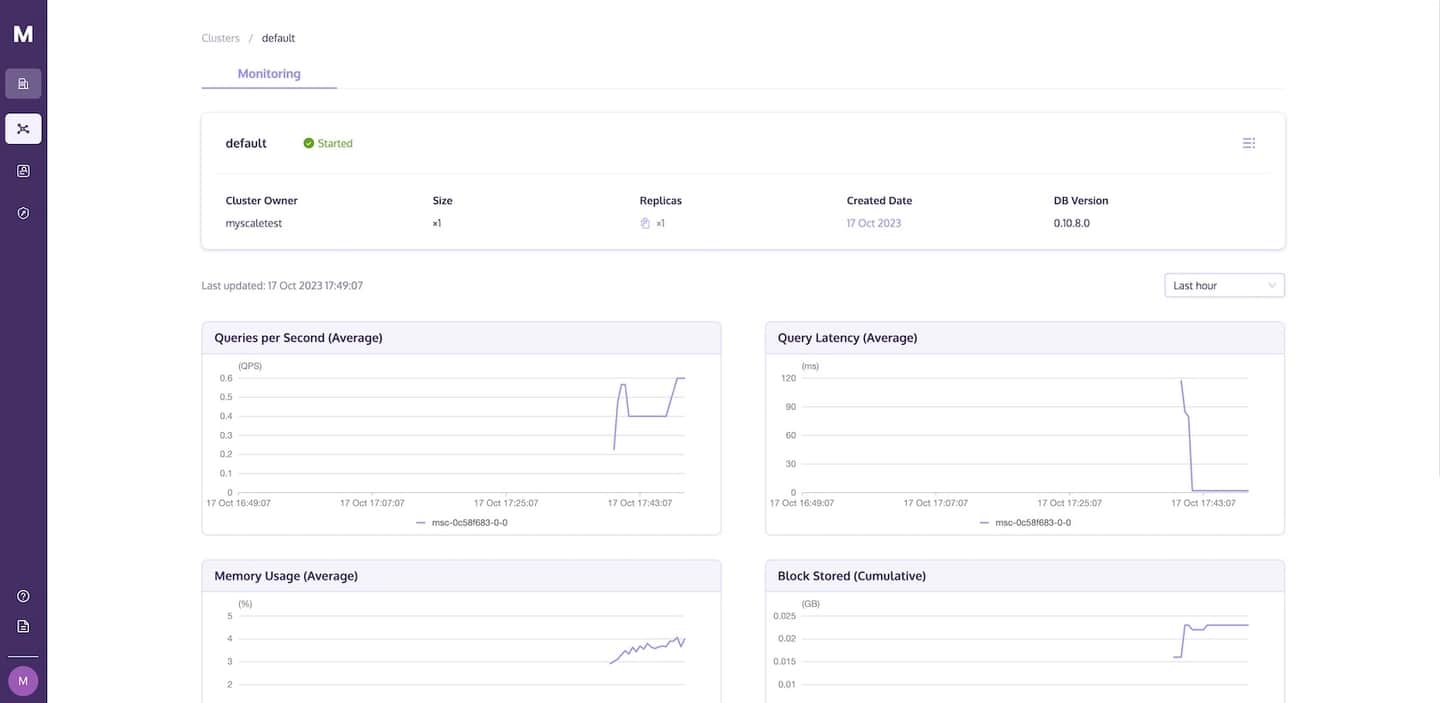Click the Last updated timestamp text
This screenshot has height=703, width=1440.
tap(282, 286)
